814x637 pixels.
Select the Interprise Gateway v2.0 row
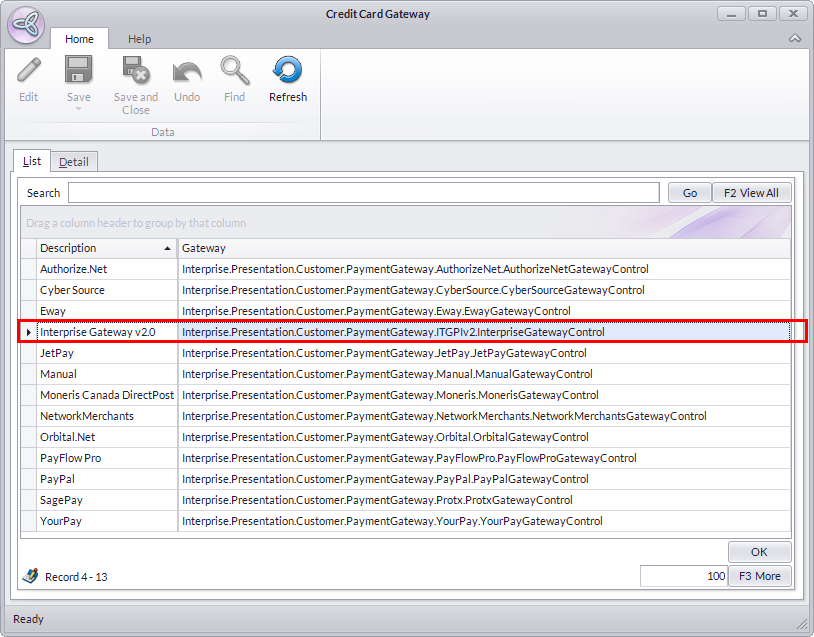tap(405, 332)
